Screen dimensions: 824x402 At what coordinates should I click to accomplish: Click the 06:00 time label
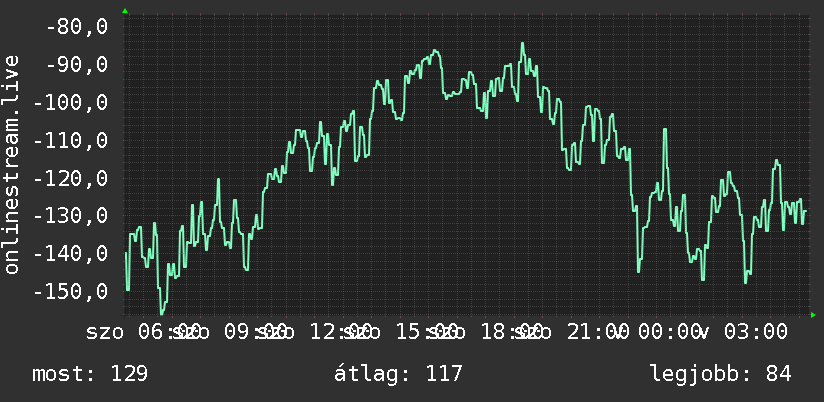[169, 332]
